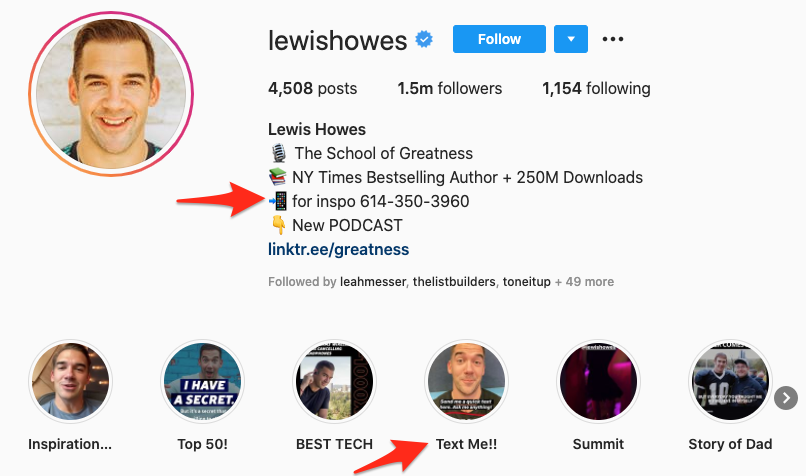The height and width of the screenshot is (476, 806).
Task: Open the linktr.ee/greatness link
Action: pyautogui.click(x=339, y=249)
